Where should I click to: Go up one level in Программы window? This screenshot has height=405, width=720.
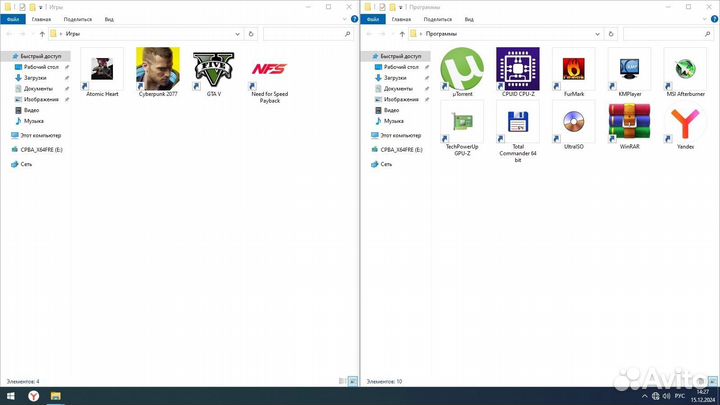click(x=402, y=34)
